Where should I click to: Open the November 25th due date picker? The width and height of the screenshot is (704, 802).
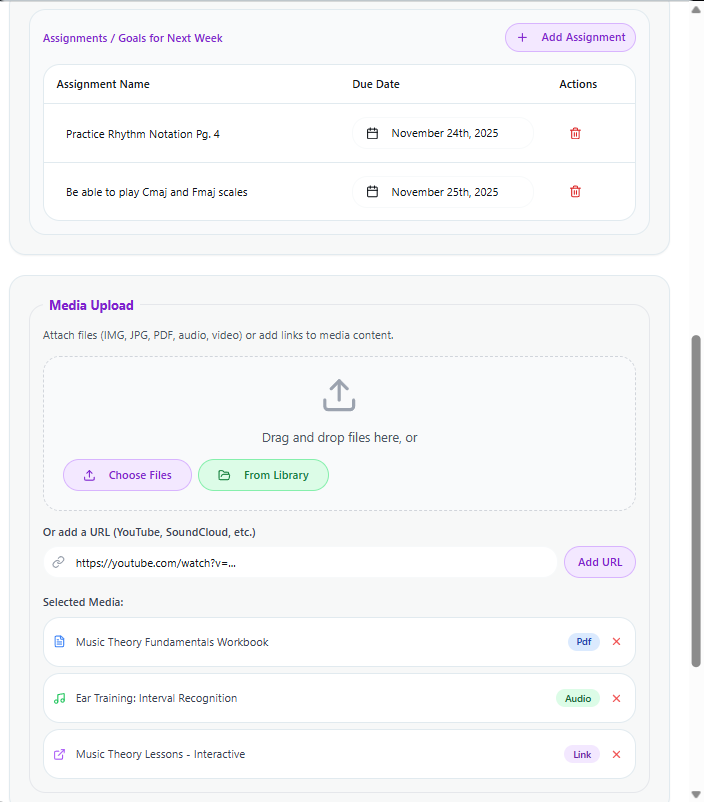coord(443,192)
